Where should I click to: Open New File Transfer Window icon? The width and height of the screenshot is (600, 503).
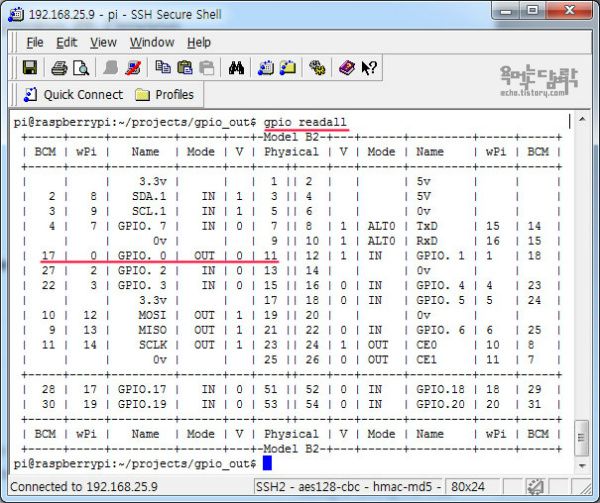[288, 68]
